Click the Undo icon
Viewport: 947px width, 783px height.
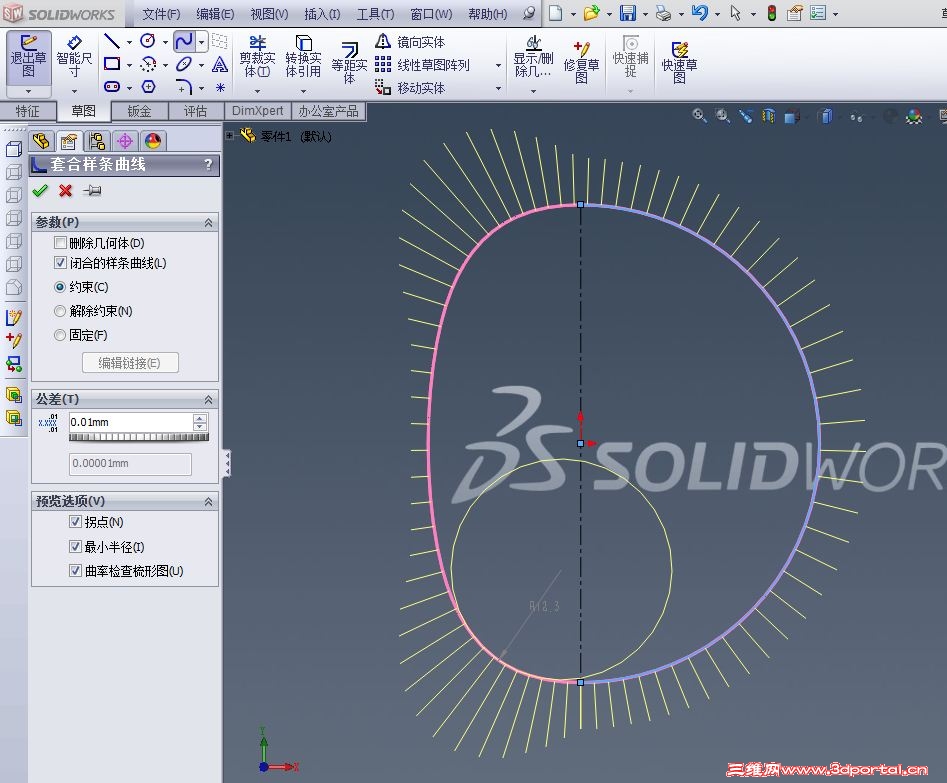(x=699, y=13)
